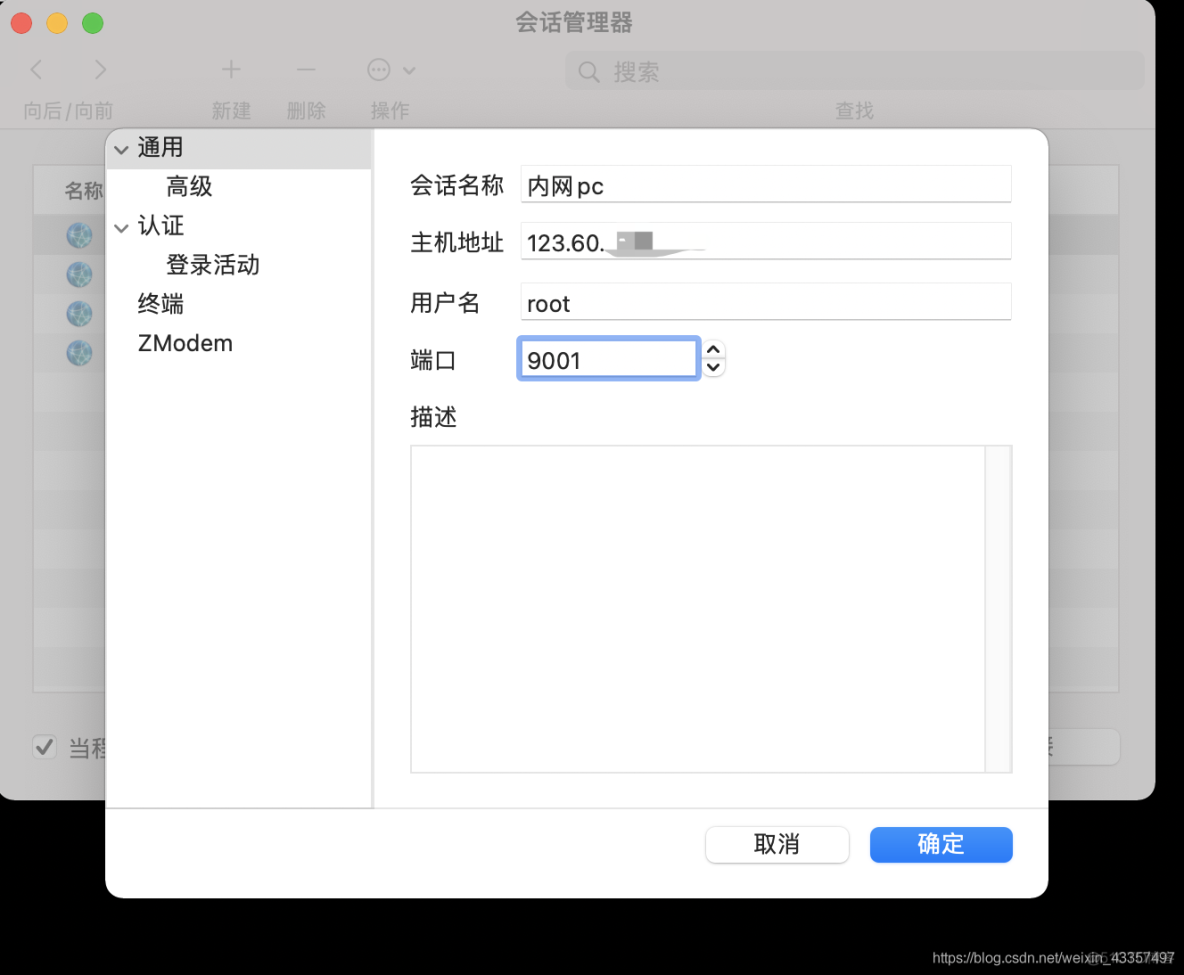Click the back arrow in session manager toolbar
Viewport: 1184px width, 975px height.
click(36, 70)
